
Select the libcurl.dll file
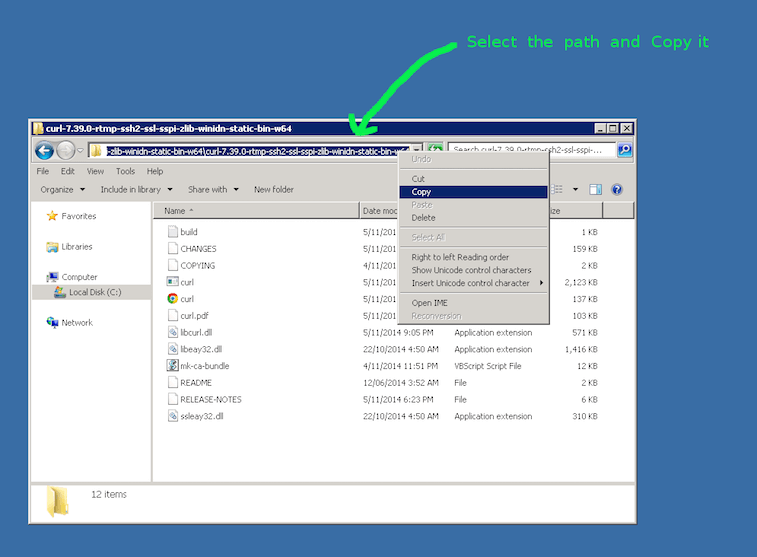coord(195,332)
